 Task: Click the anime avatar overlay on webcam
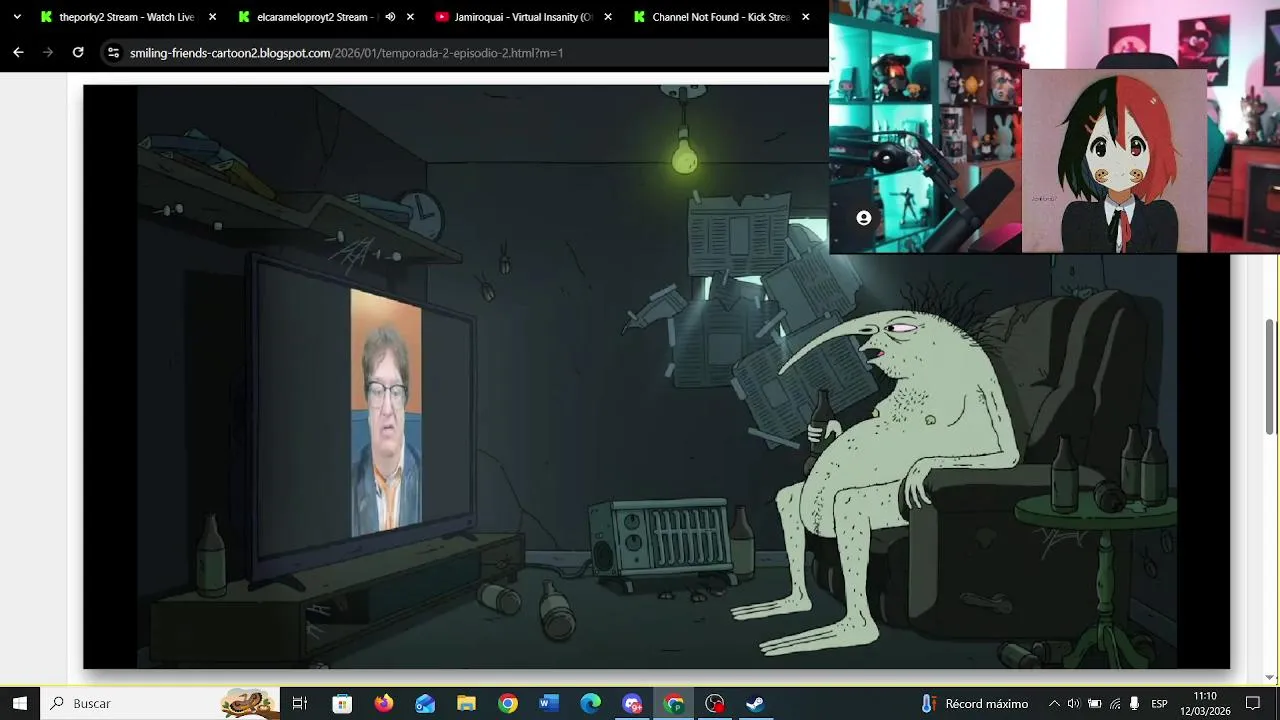pyautogui.click(x=1114, y=160)
